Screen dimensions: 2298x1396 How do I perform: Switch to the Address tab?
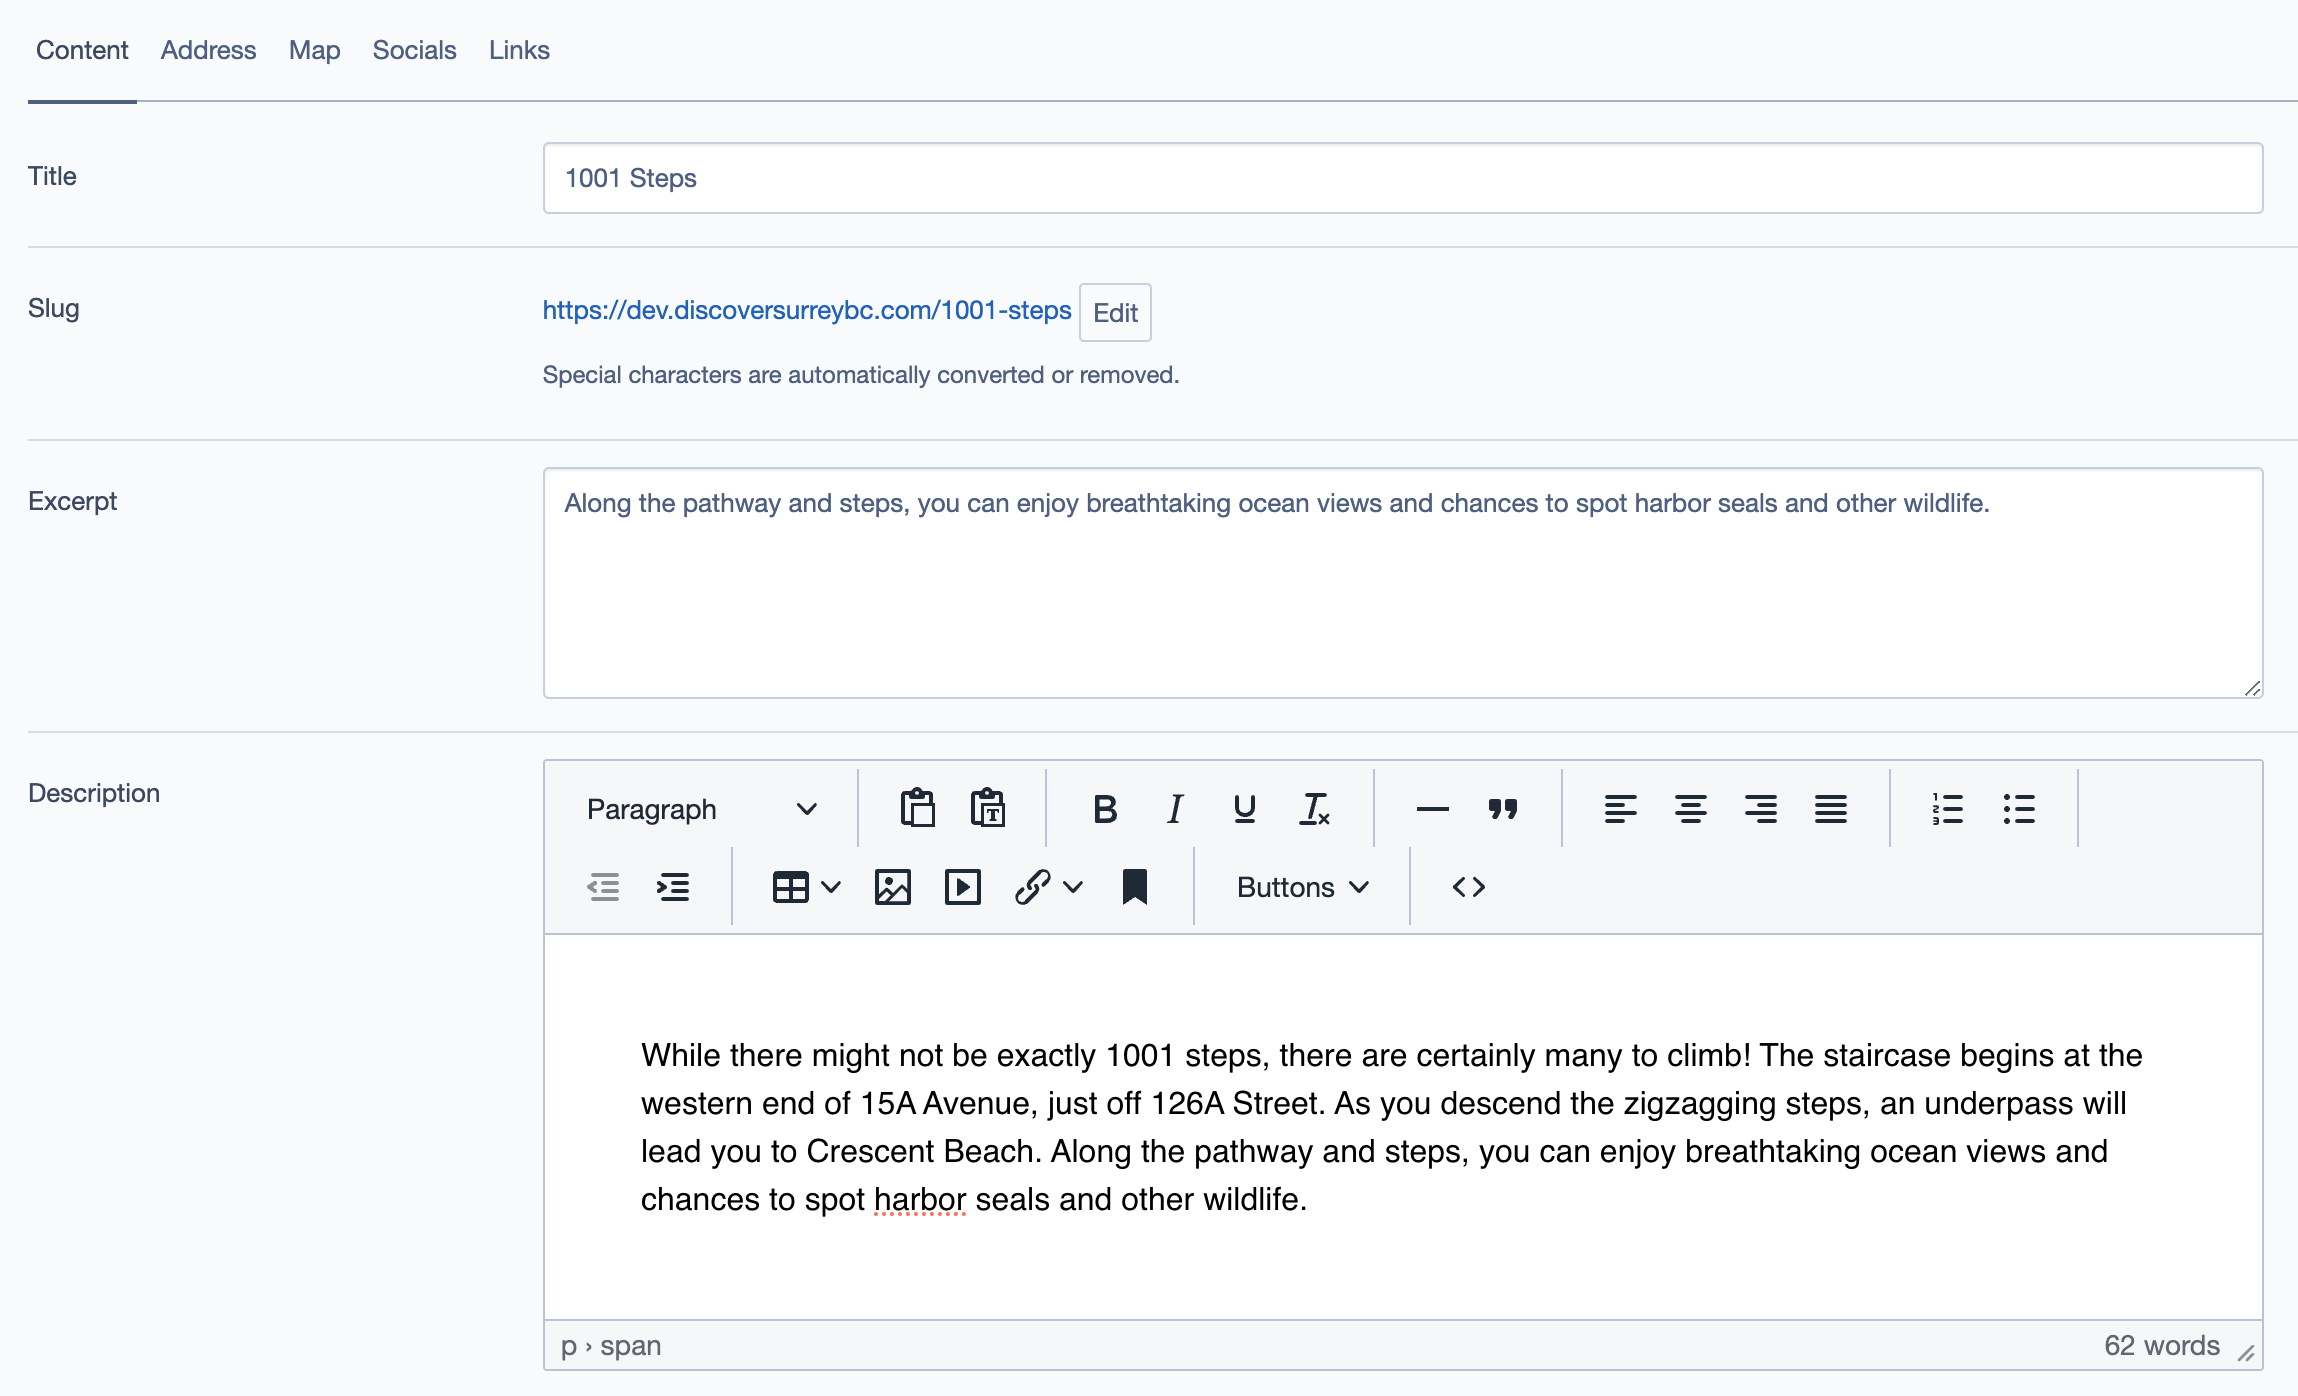pos(208,50)
